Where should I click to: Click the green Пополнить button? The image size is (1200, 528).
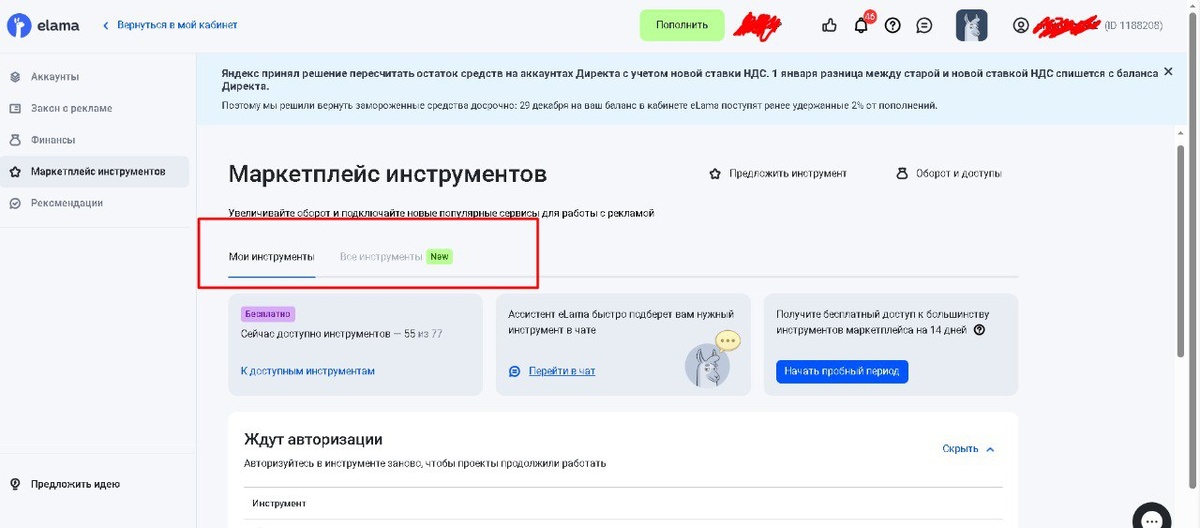682,25
